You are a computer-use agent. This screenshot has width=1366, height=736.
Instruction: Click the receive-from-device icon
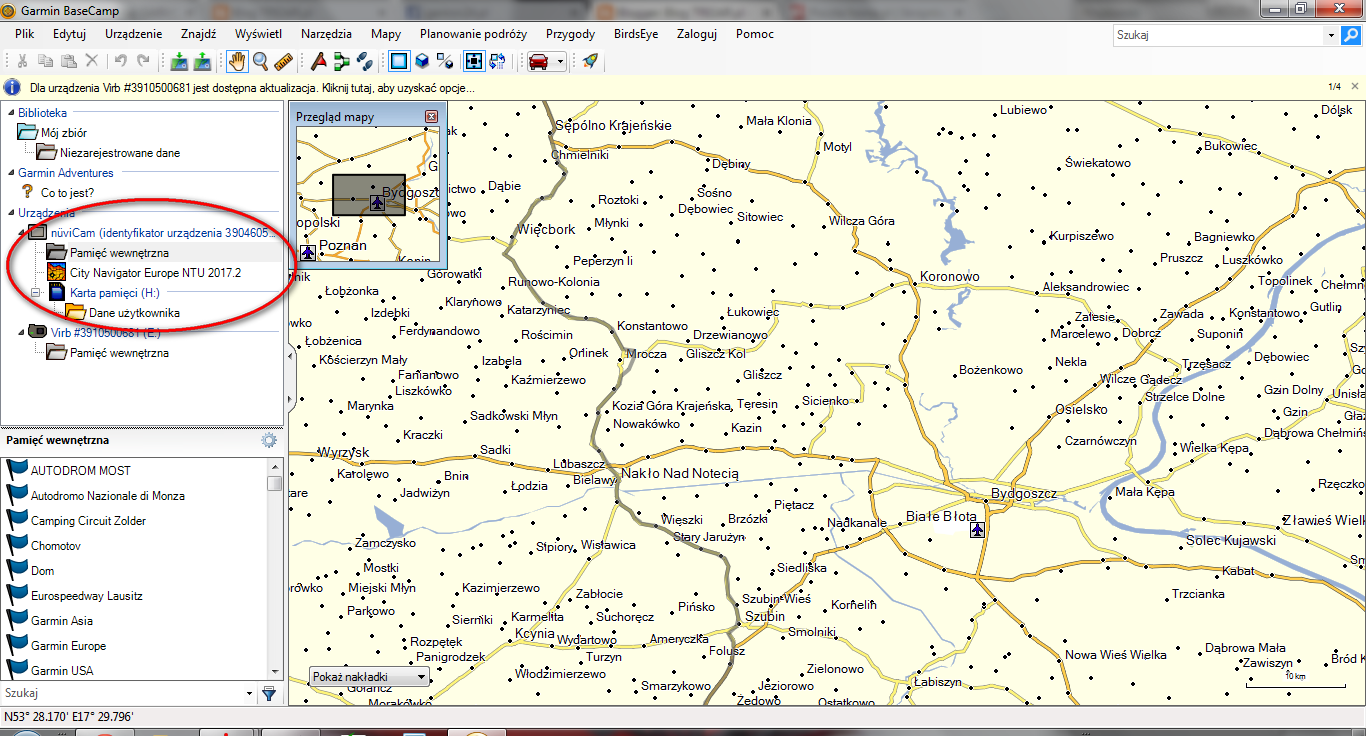point(202,62)
